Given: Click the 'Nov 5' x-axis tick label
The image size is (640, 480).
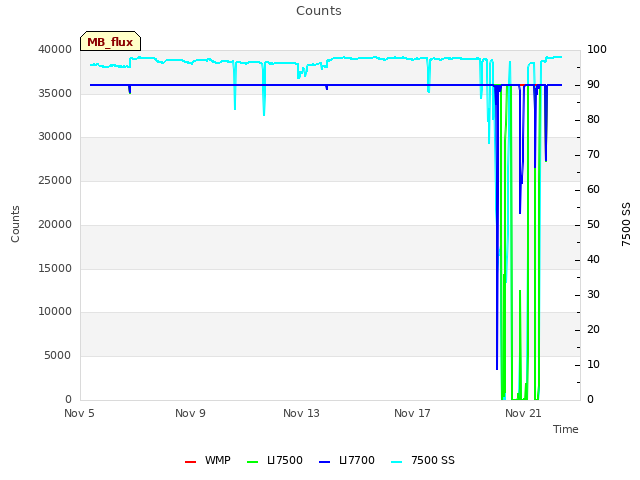Looking at the screenshot, I should pos(79,413).
